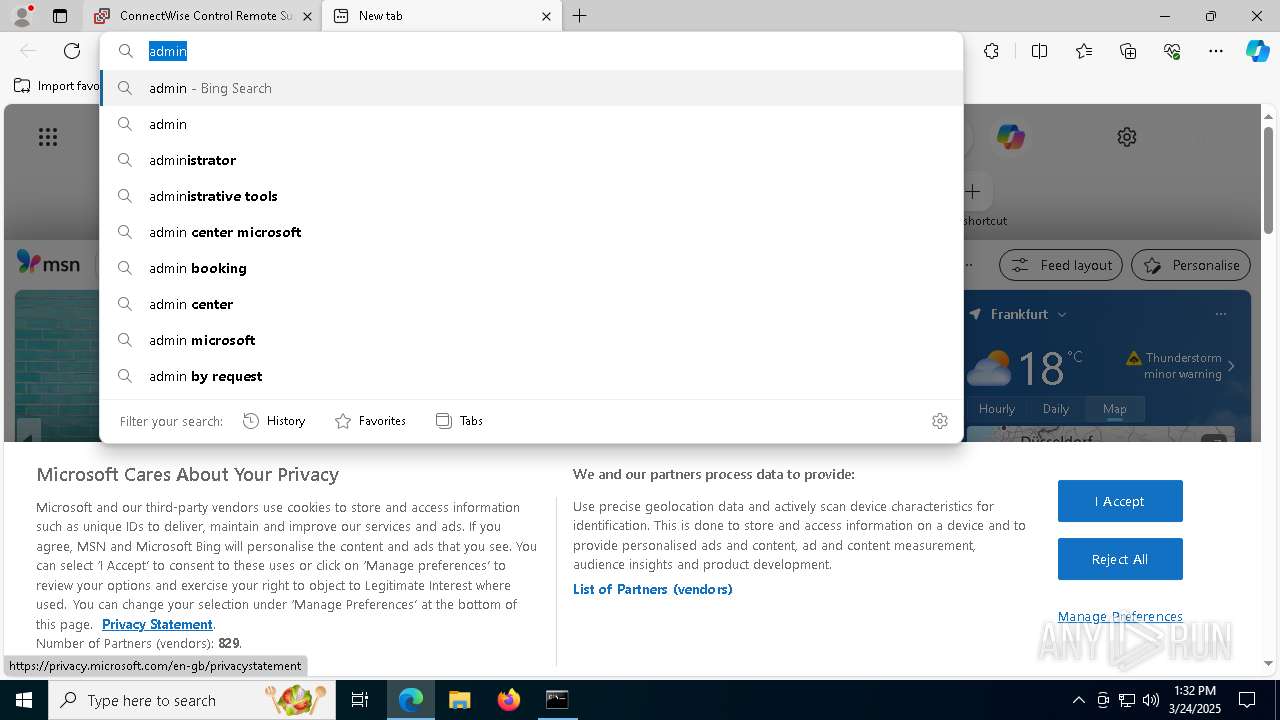
Task: Open the Edge profile avatar icon
Action: coord(21,16)
